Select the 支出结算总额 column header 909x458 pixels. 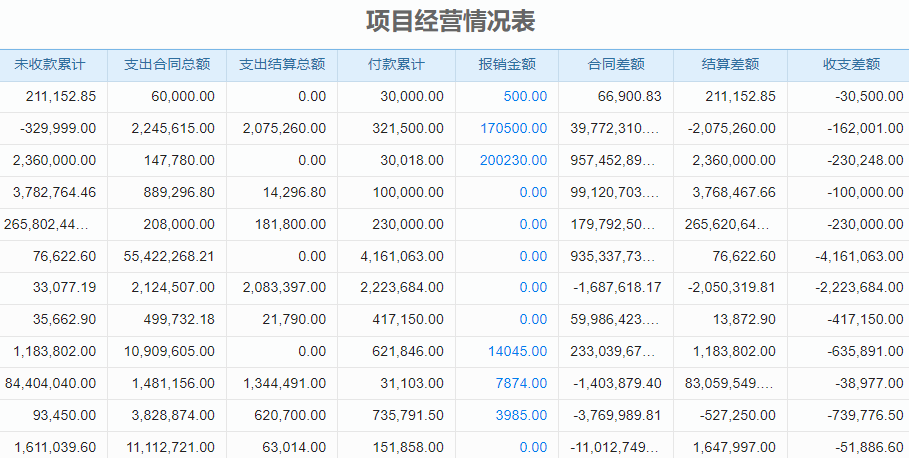[x=282, y=65]
